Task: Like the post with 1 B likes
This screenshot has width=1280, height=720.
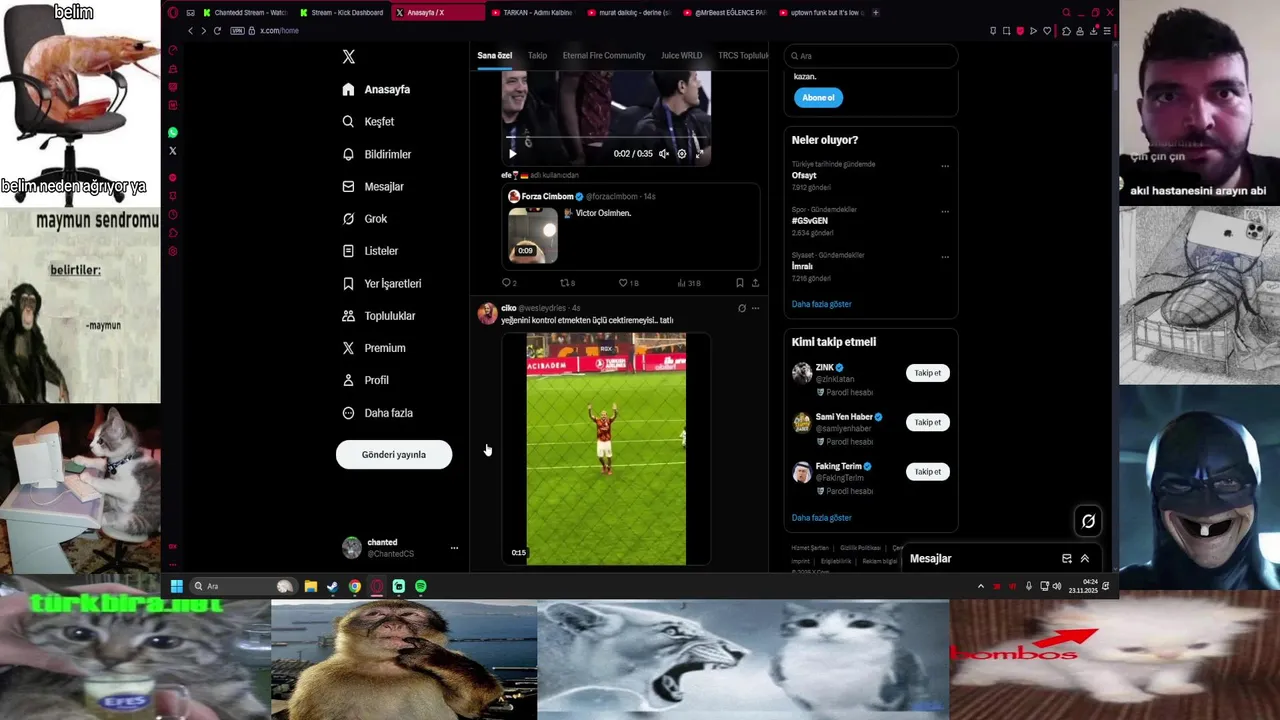Action: click(627, 283)
